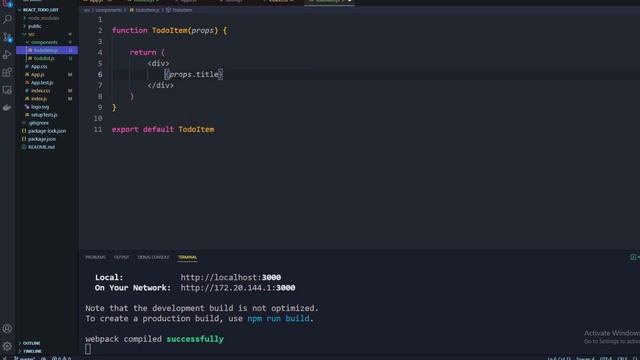Open the Remote Explorer view
Image resolution: width=640 pixels, height=360 pixels.
(7, 90)
